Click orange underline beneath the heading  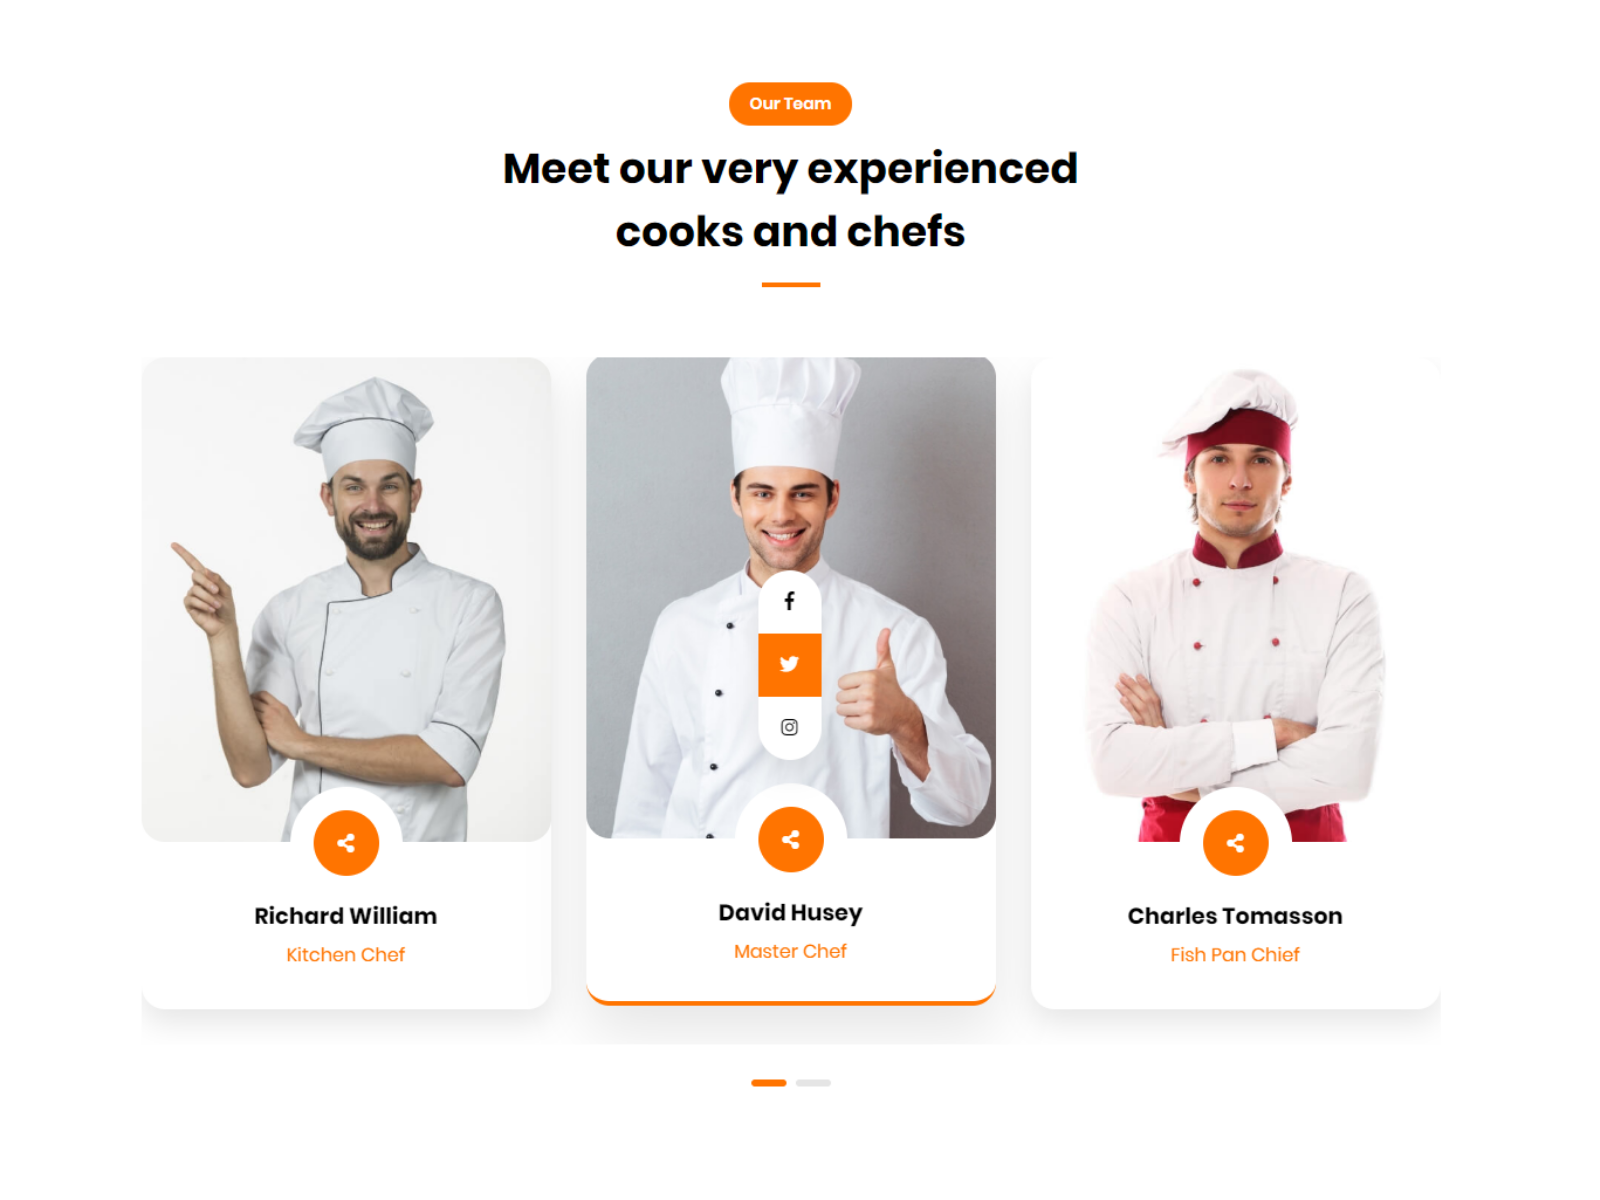pos(791,285)
